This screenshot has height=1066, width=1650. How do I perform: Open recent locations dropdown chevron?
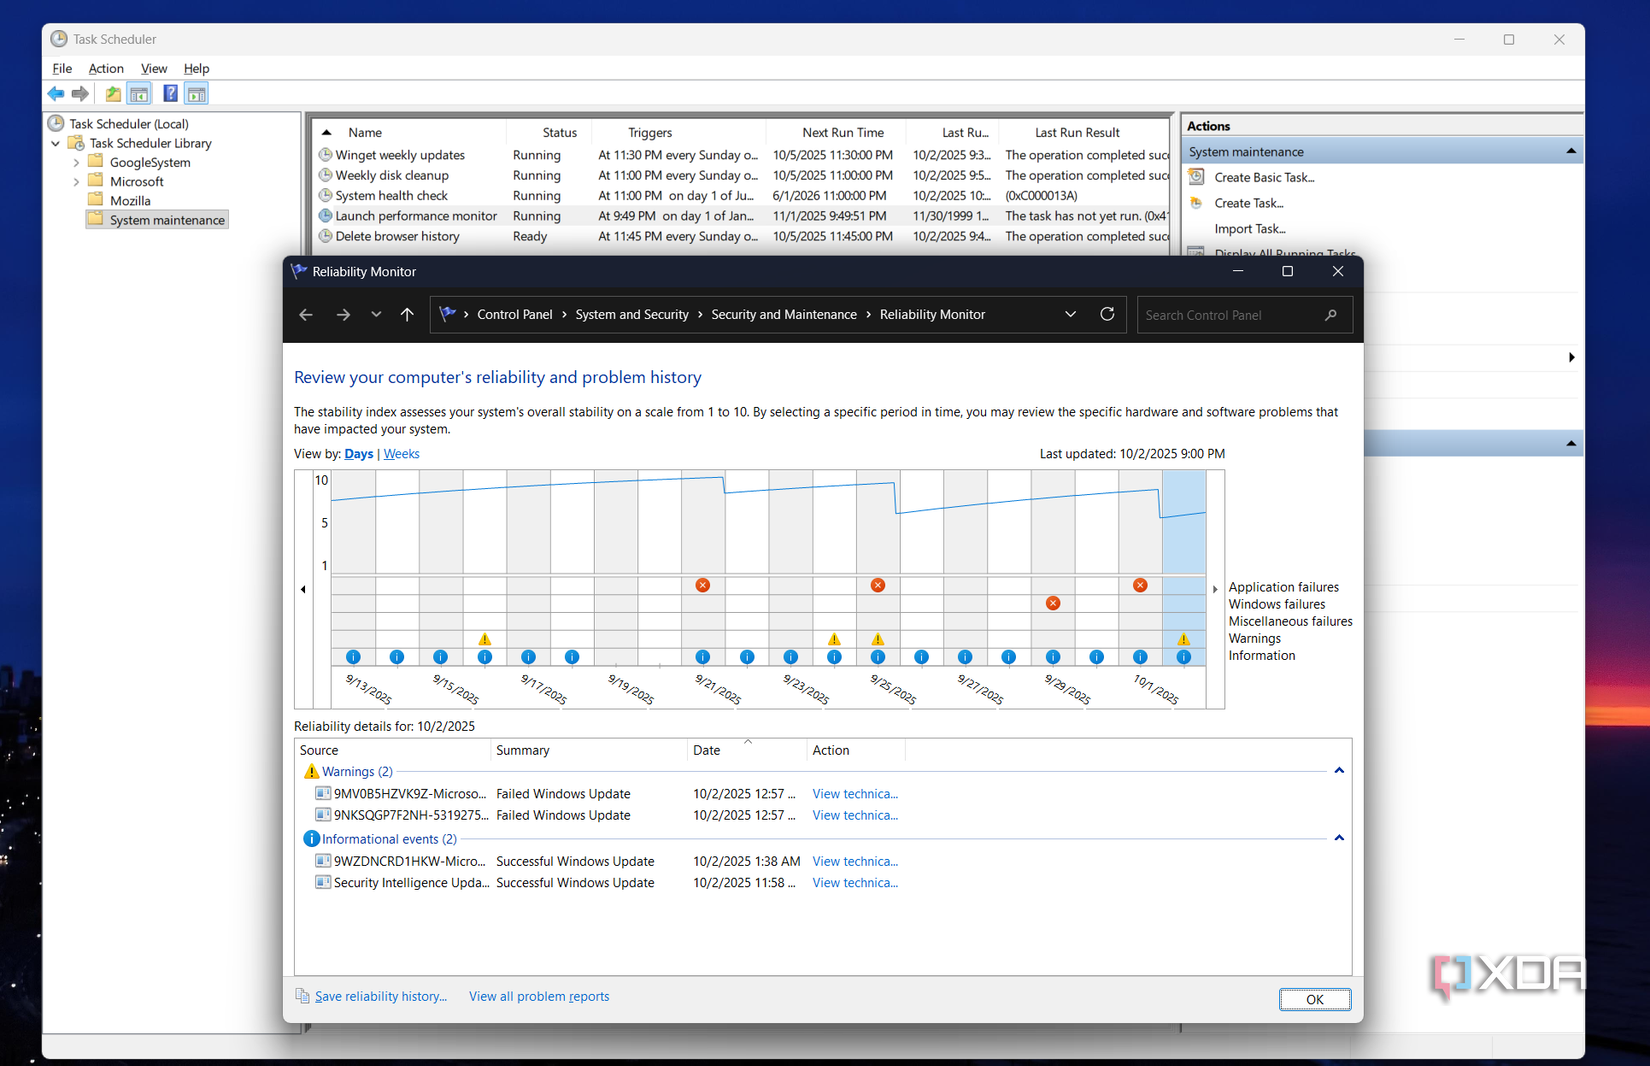[x=376, y=315]
